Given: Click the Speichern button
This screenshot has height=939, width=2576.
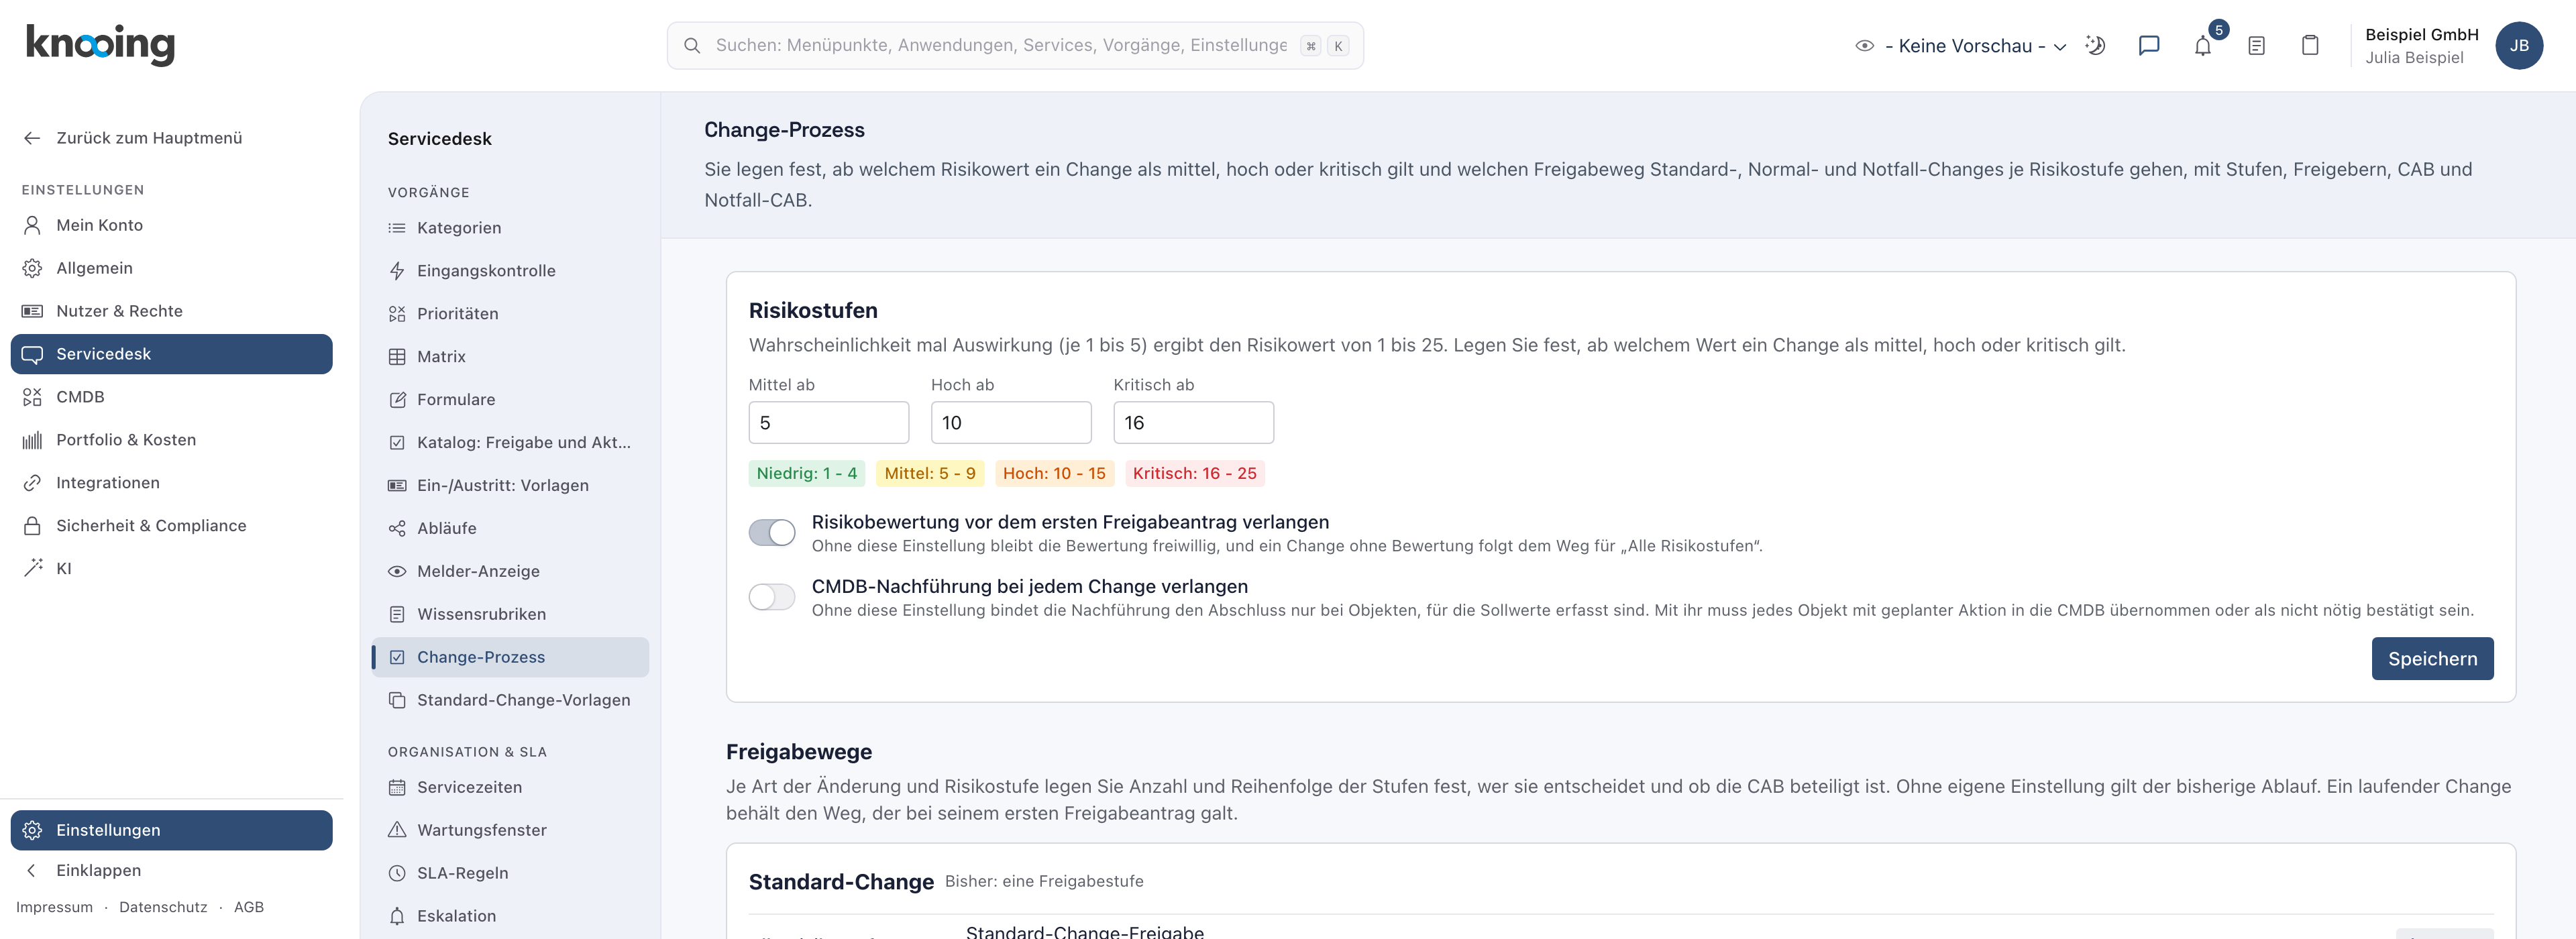Looking at the screenshot, I should point(2432,659).
